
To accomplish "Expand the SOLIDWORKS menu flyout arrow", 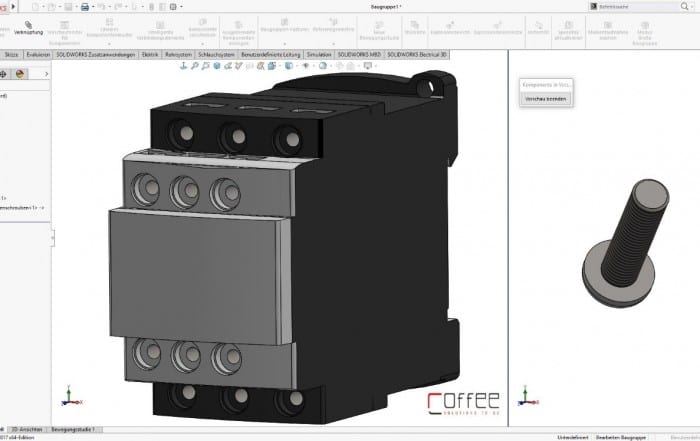I will (13, 6).
